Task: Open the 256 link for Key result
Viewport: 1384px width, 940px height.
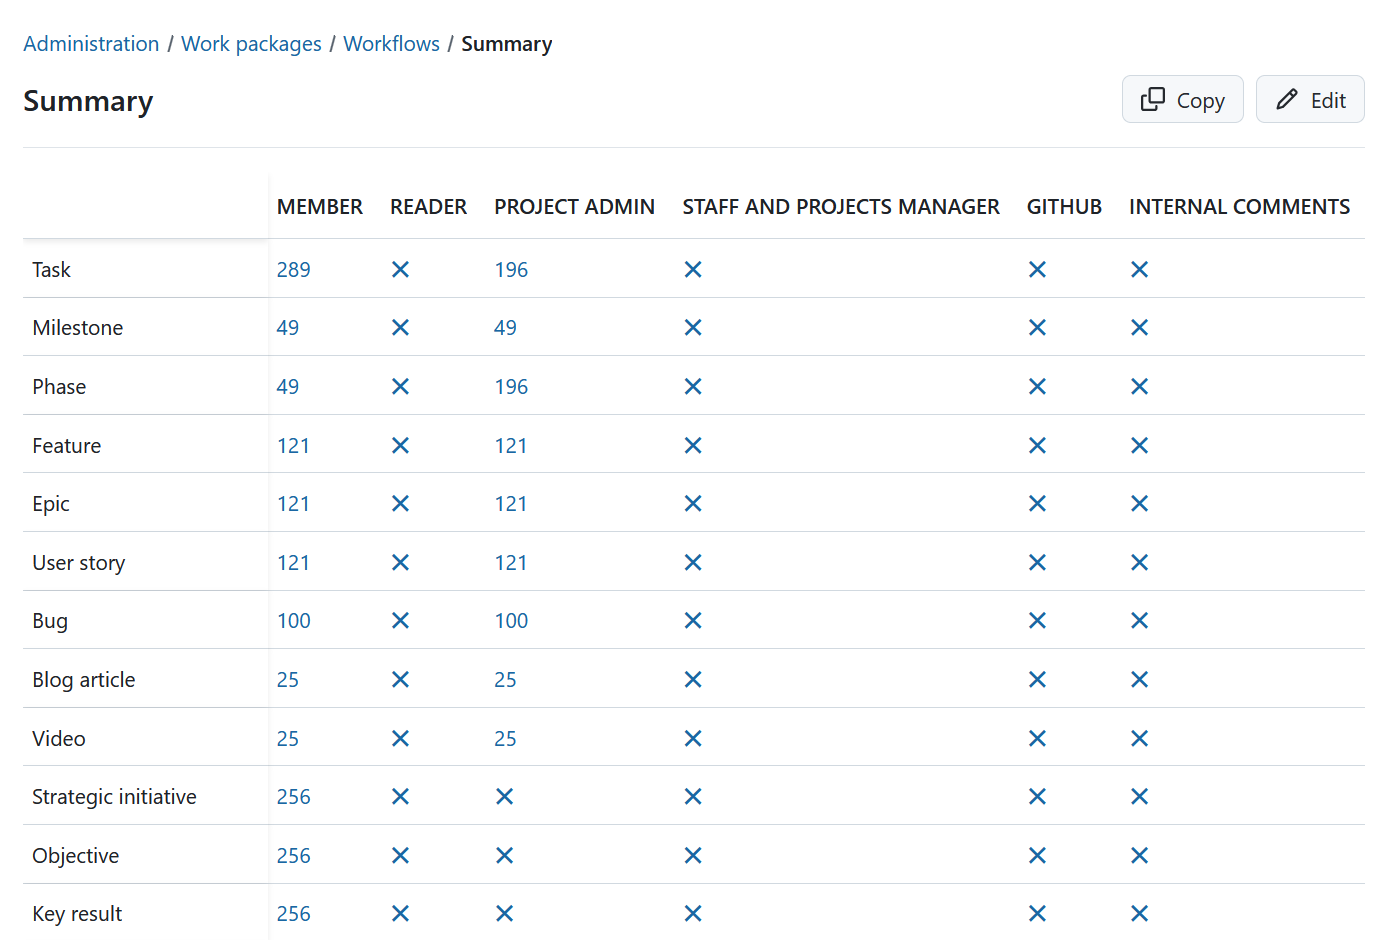Action: point(293,913)
